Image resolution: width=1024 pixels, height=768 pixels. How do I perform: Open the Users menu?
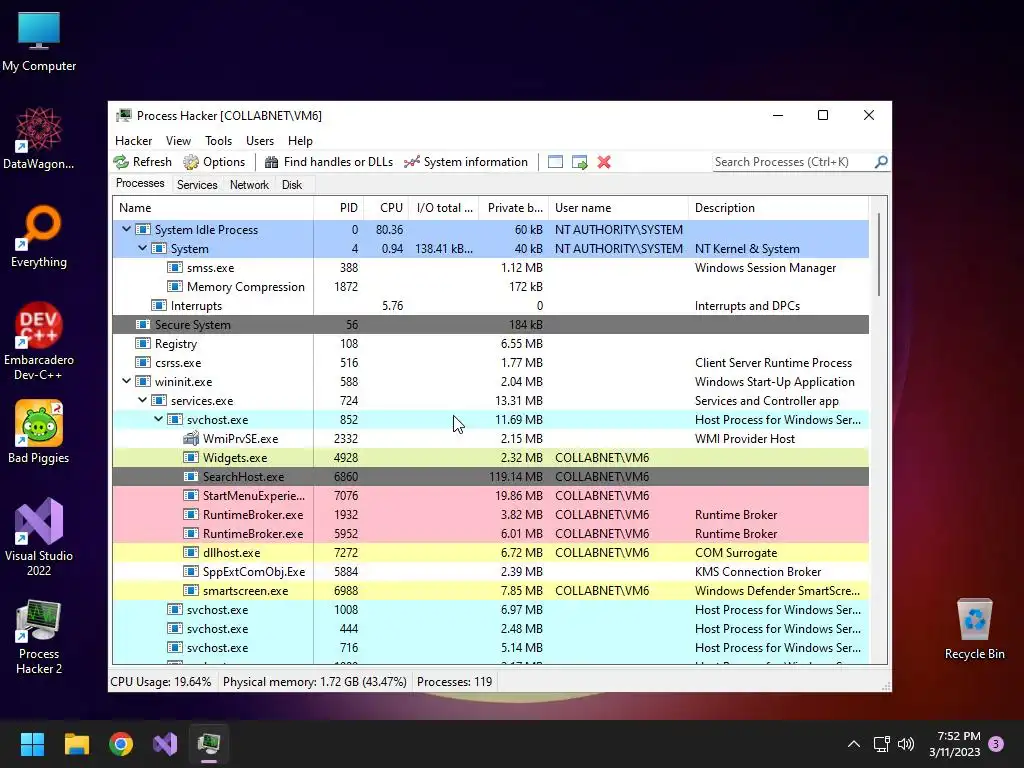point(260,140)
